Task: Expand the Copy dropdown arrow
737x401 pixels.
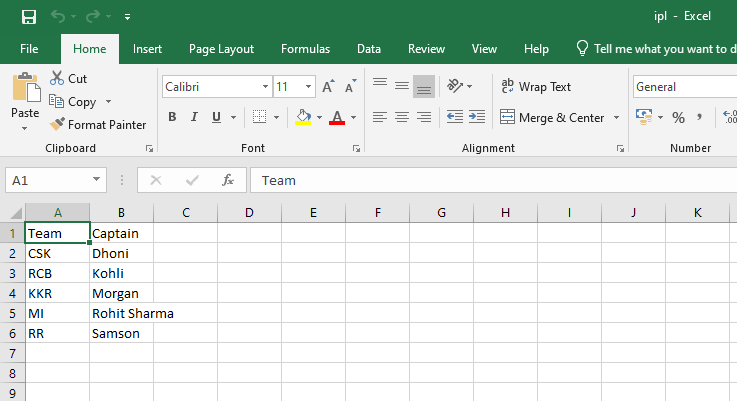Action: (109, 102)
